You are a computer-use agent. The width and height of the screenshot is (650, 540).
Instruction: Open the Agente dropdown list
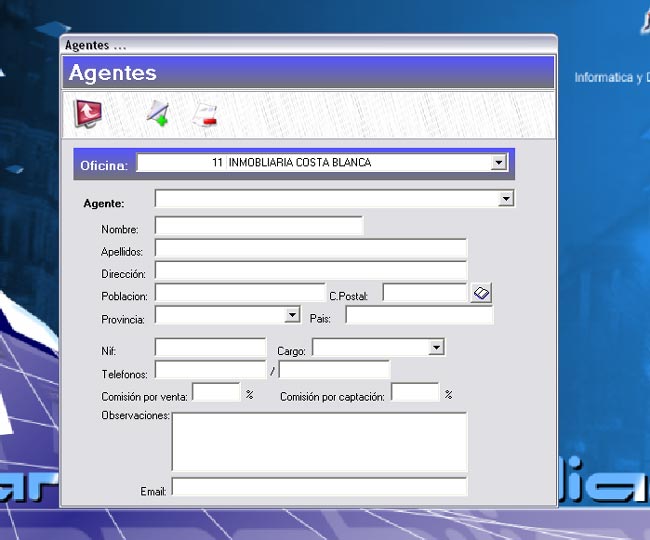point(506,199)
